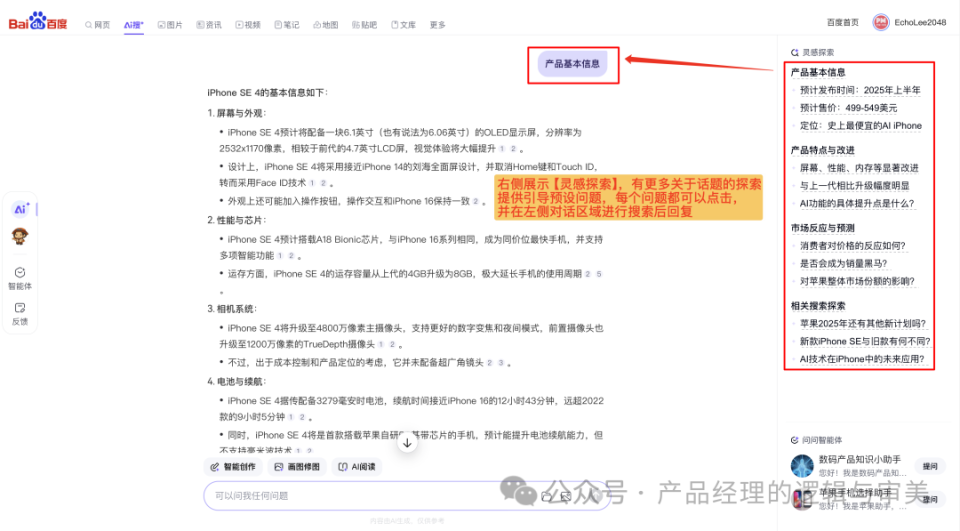Ask 对苹果整体市场份额的影响?
This screenshot has height=531, width=960.
click(857, 281)
